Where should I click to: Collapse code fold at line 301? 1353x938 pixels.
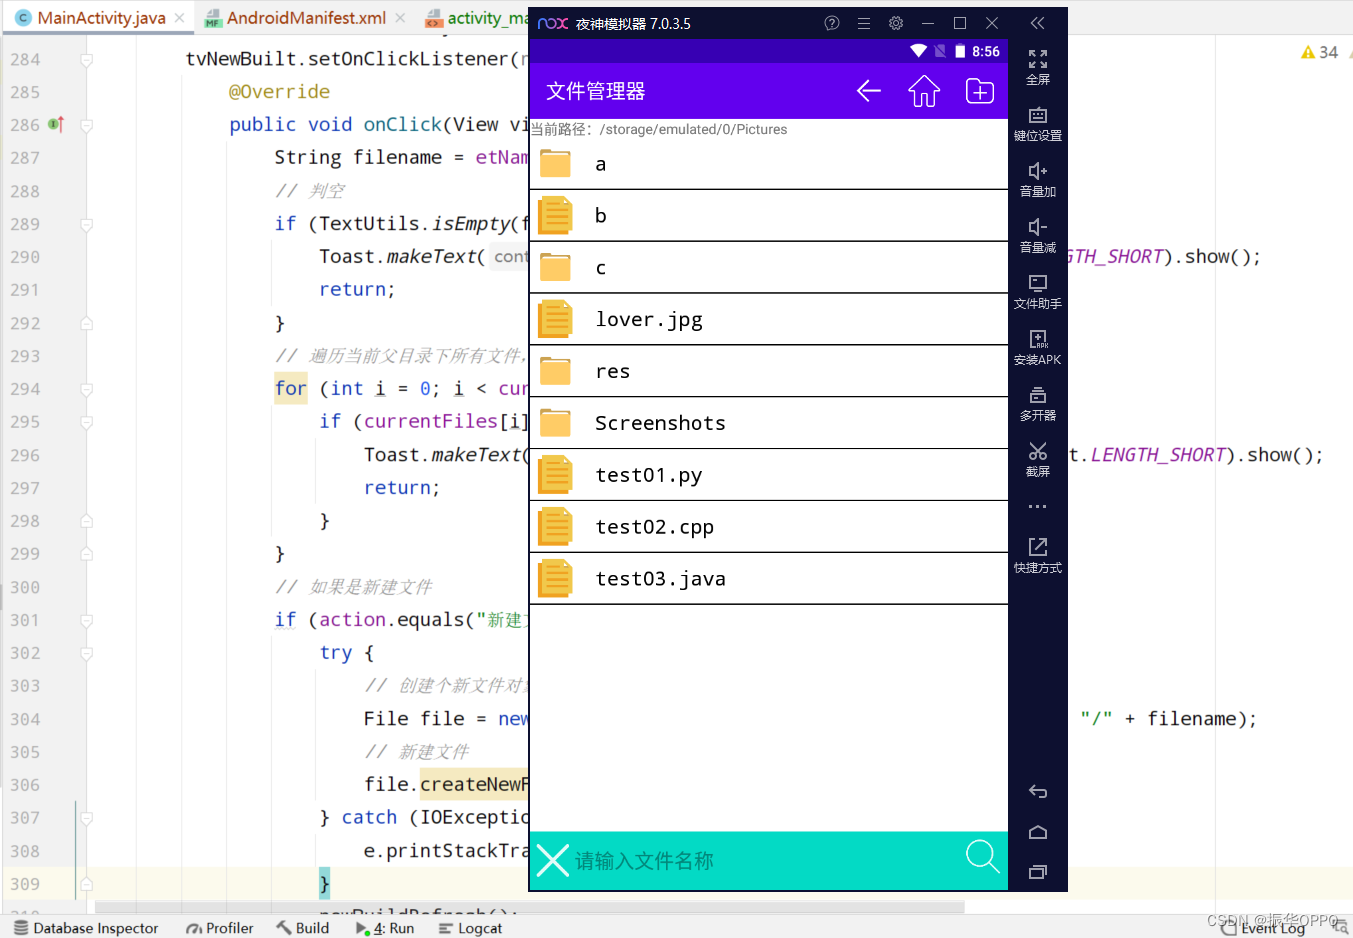pyautogui.click(x=87, y=621)
